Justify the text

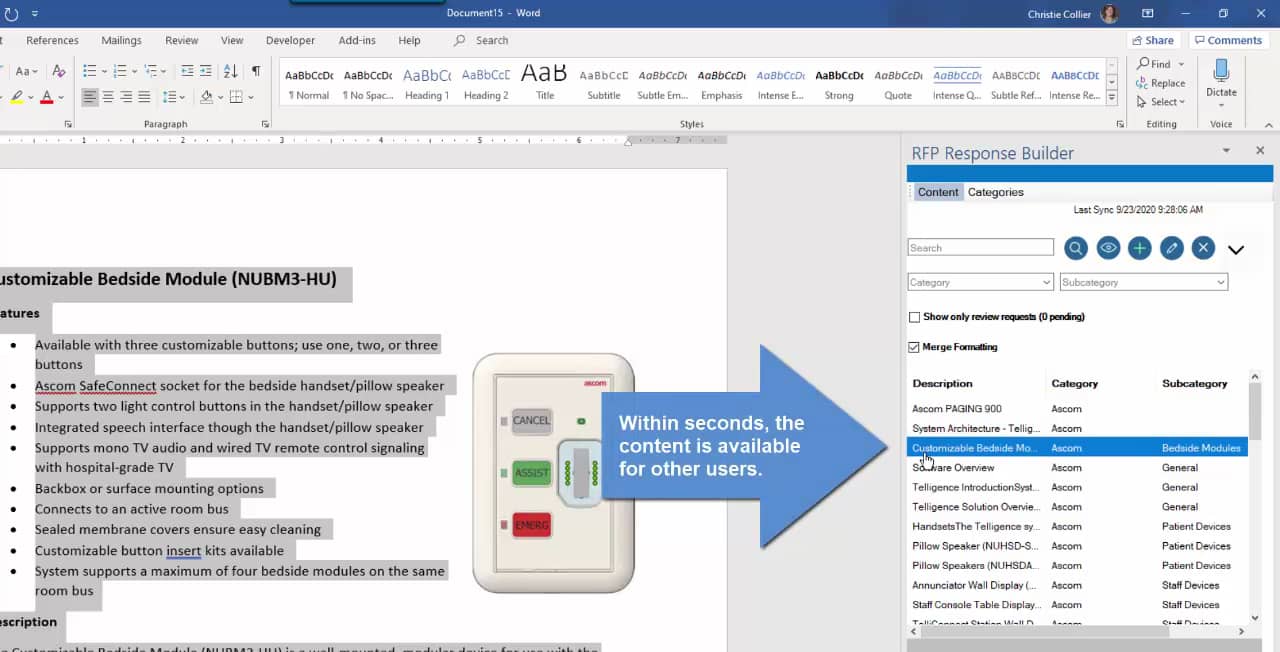tap(144, 97)
